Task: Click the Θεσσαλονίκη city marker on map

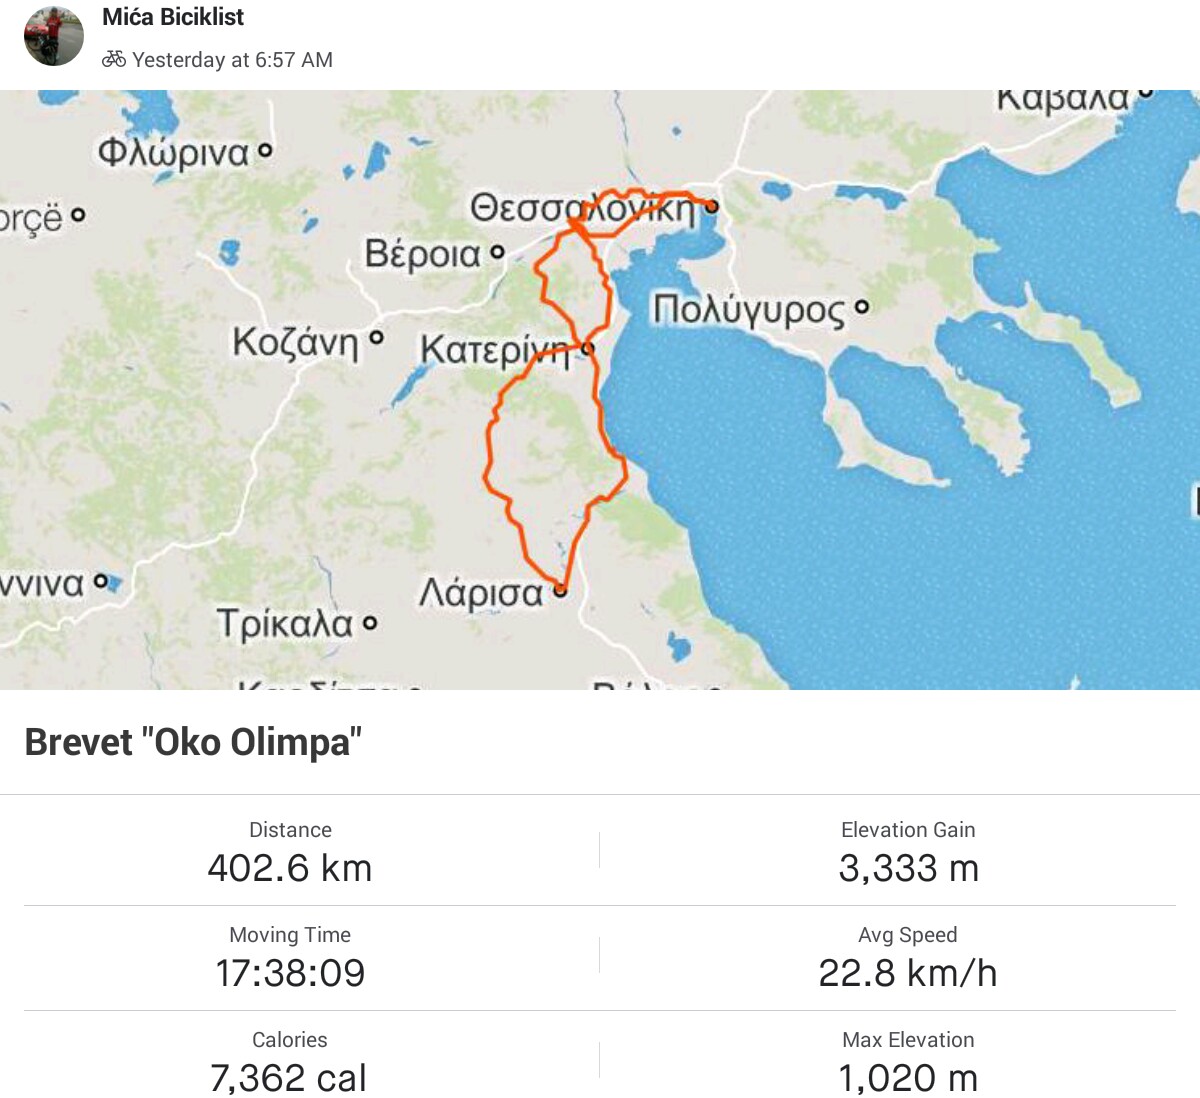Action: coord(710,207)
